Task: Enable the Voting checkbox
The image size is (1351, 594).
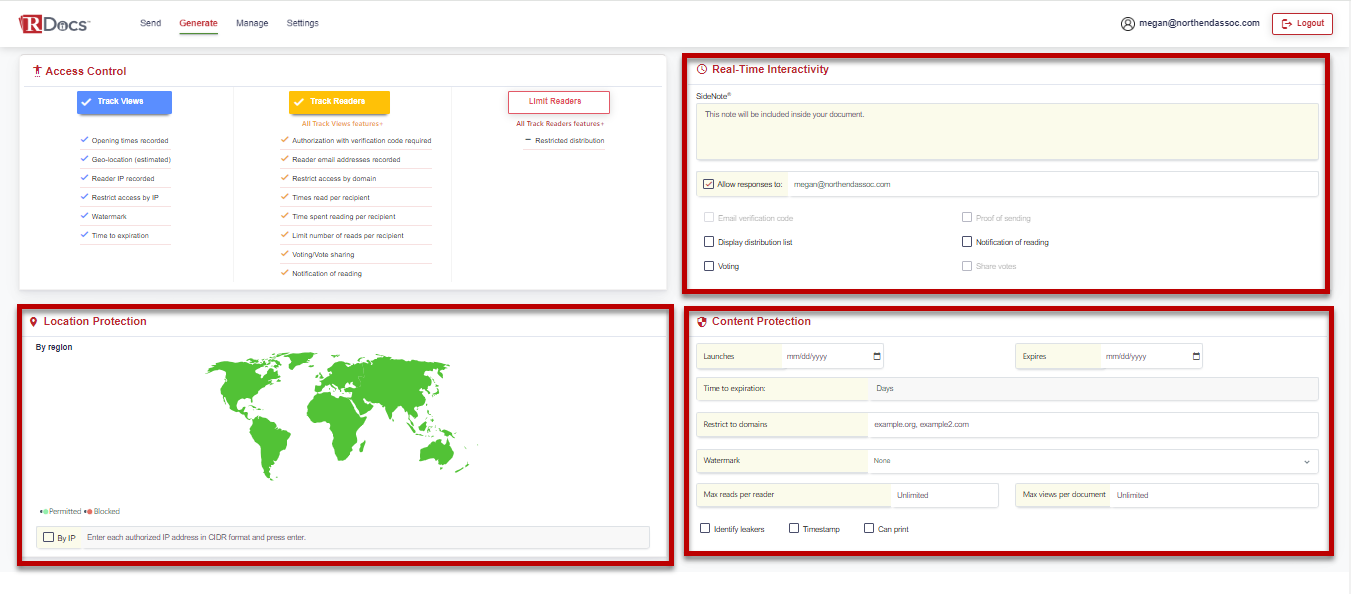Action: tap(709, 265)
